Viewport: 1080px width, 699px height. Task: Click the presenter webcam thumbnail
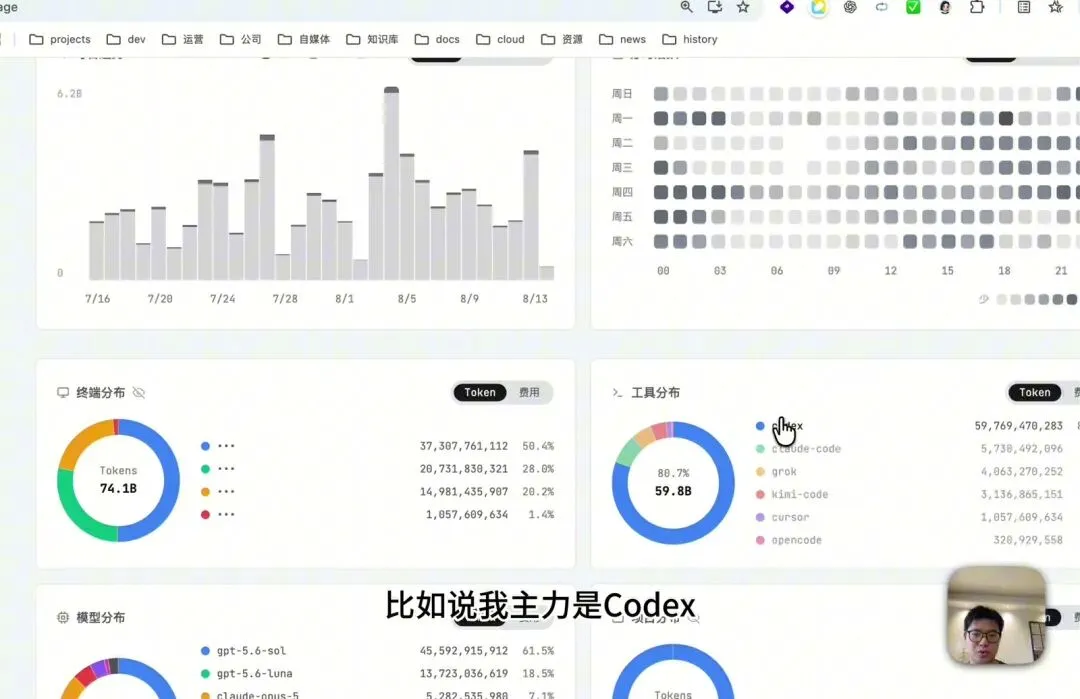pos(997,616)
